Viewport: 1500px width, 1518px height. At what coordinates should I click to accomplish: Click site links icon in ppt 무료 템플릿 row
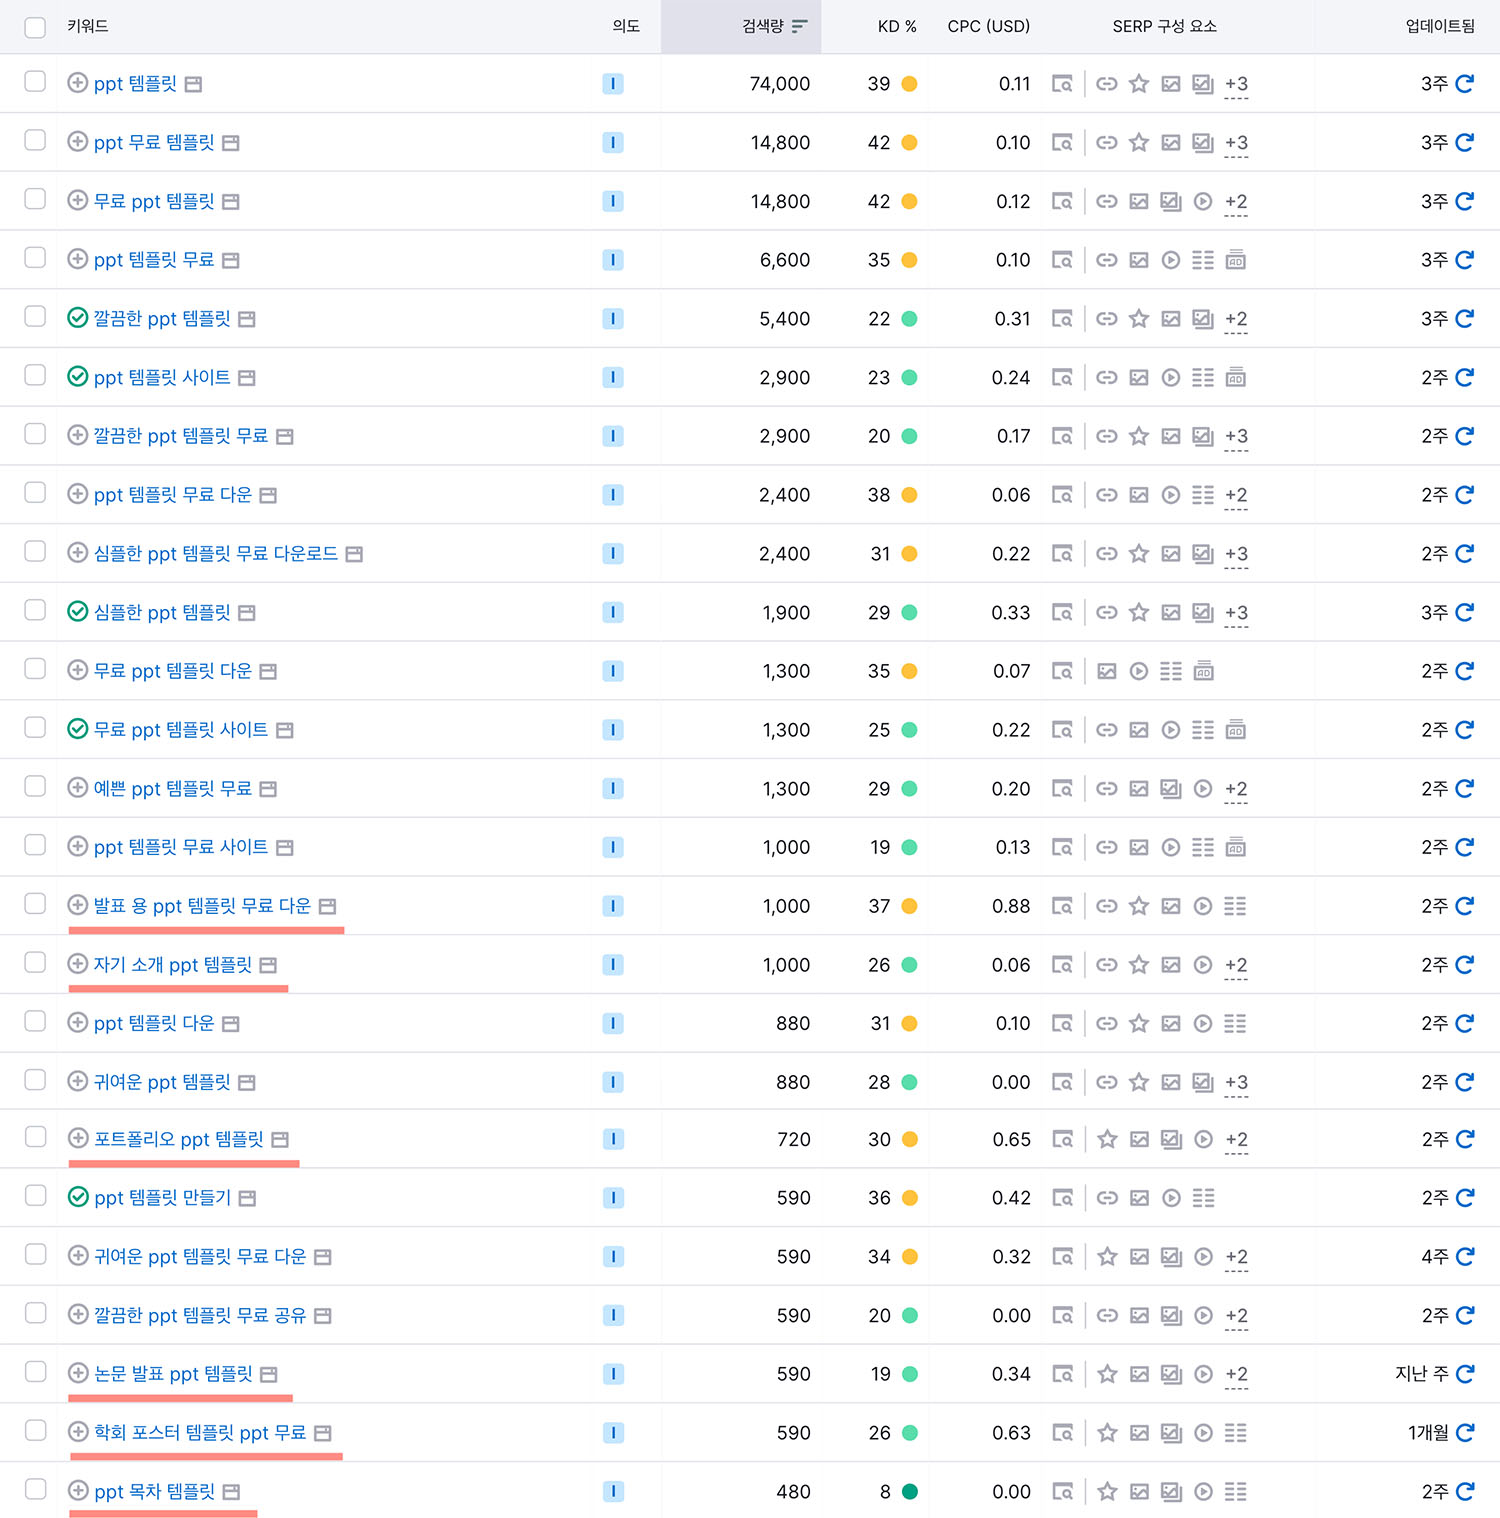tap(1107, 143)
